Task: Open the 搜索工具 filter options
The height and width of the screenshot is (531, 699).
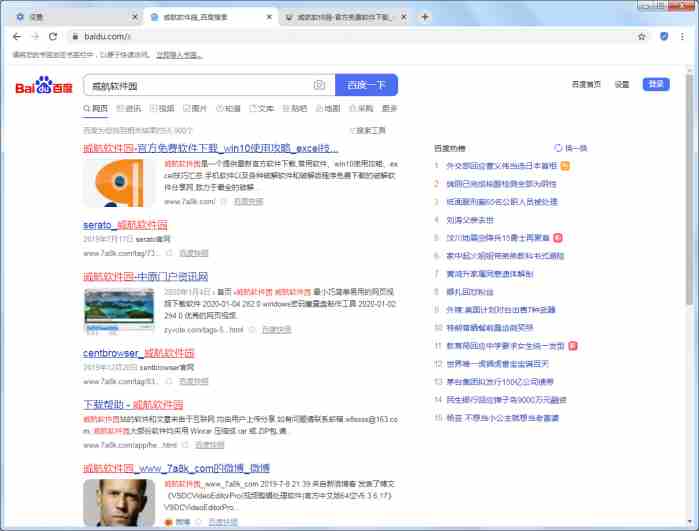Action: [x=368, y=131]
